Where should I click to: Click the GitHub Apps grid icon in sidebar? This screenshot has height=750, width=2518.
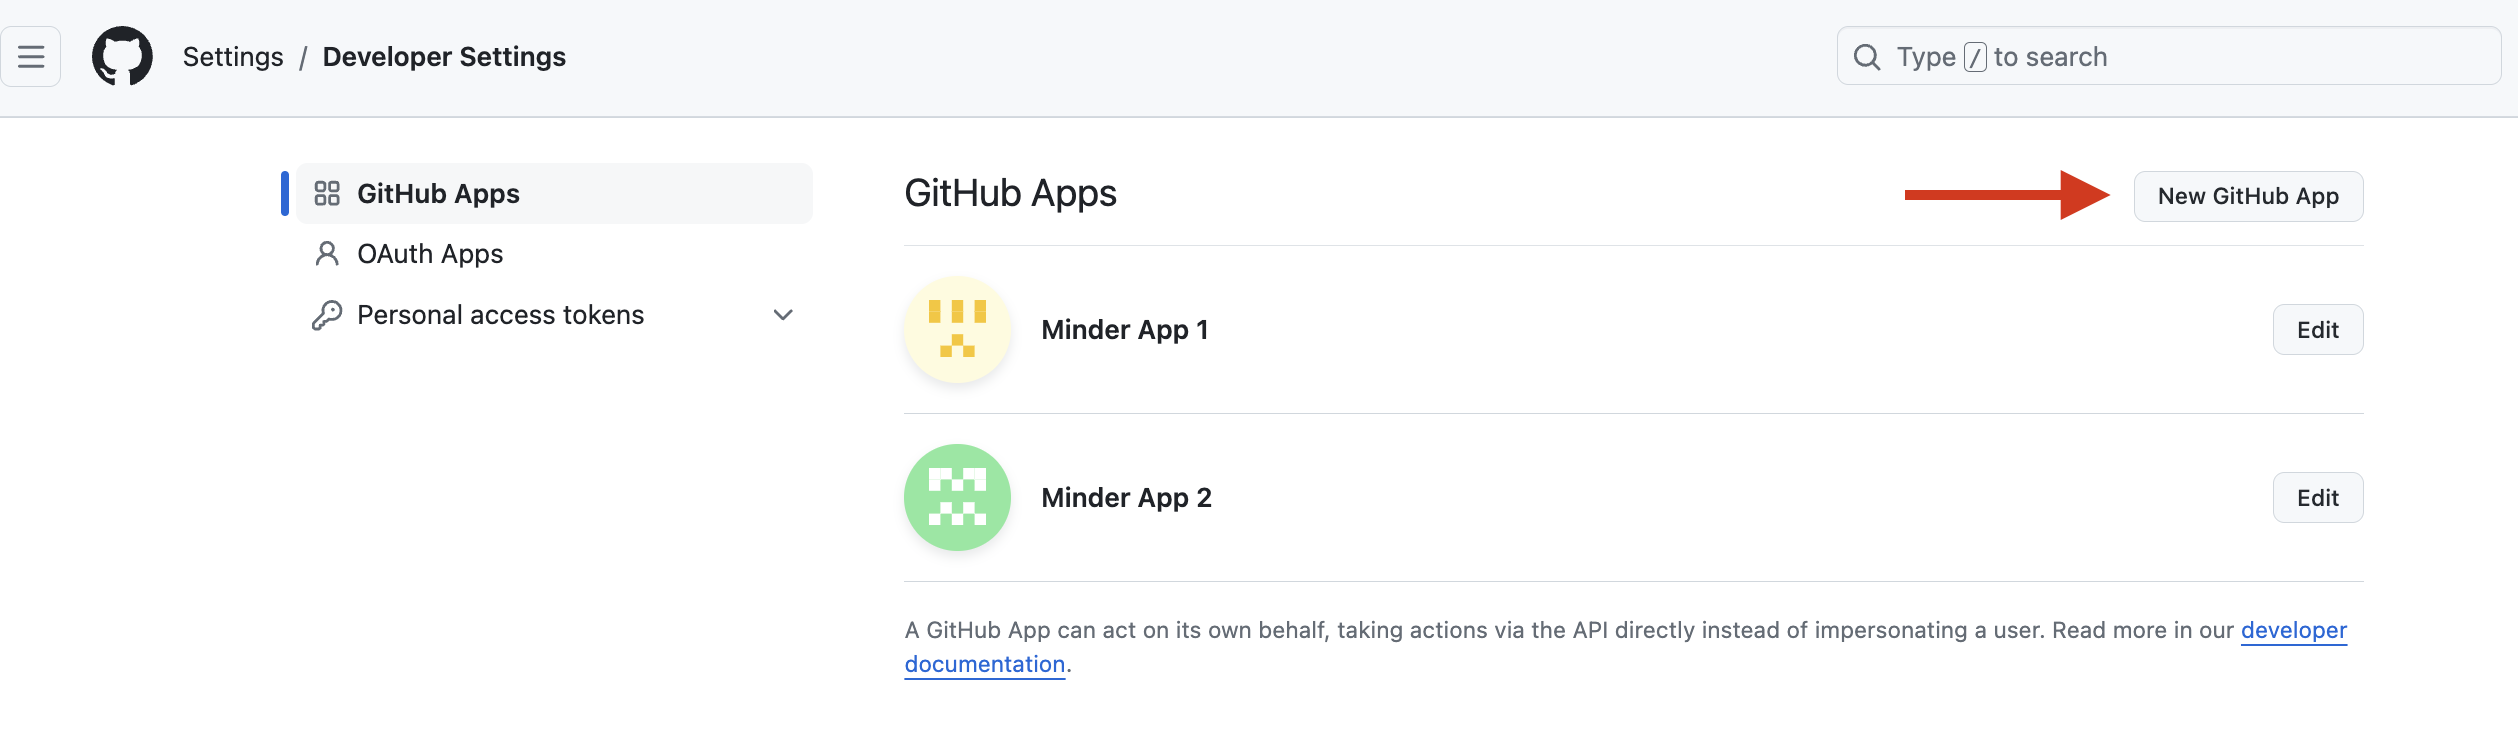click(327, 193)
